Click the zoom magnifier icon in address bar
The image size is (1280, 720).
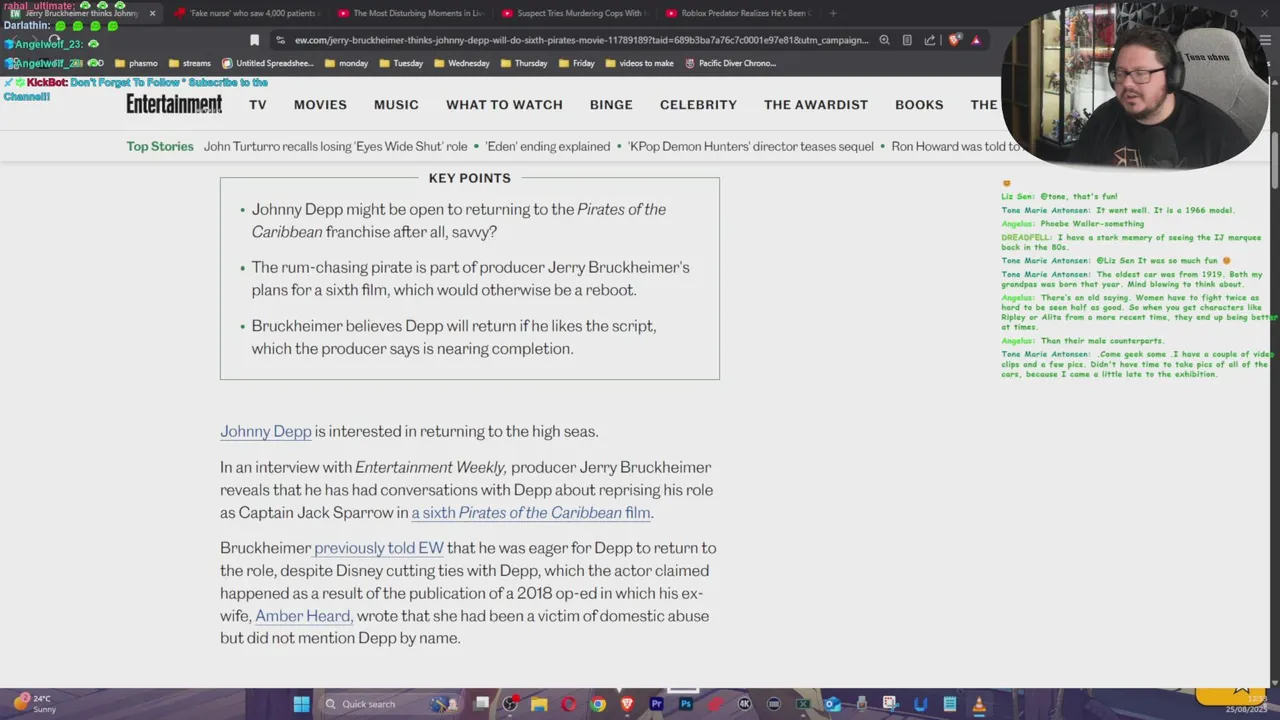[884, 40]
